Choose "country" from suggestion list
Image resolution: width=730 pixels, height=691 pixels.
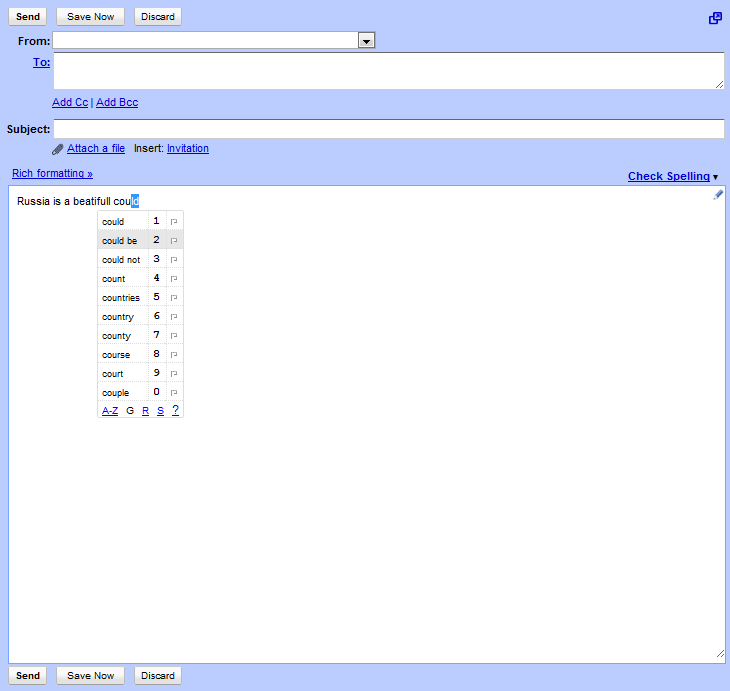pyautogui.click(x=118, y=317)
